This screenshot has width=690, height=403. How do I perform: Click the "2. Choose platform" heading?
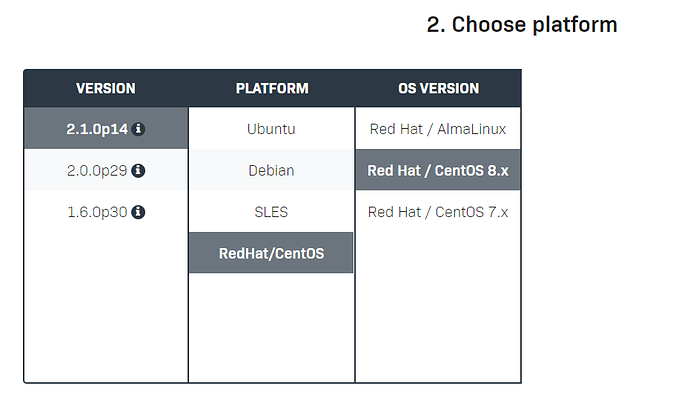[522, 25]
